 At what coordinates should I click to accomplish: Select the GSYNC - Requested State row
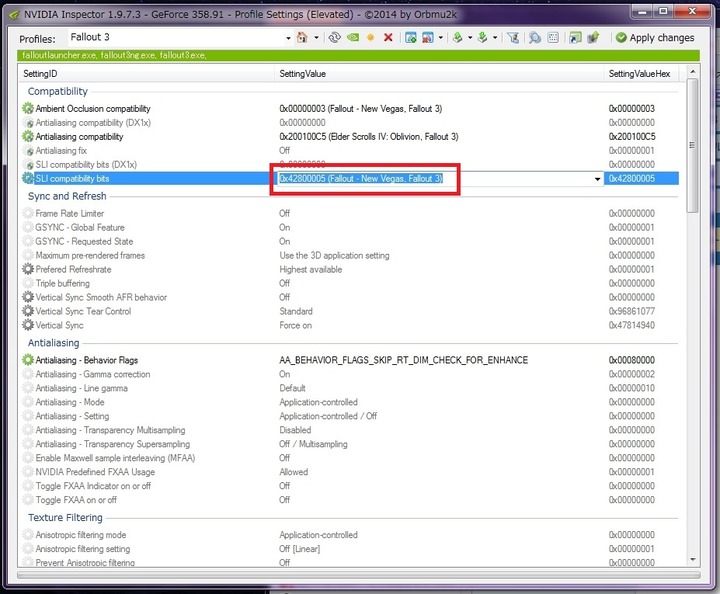pos(349,241)
